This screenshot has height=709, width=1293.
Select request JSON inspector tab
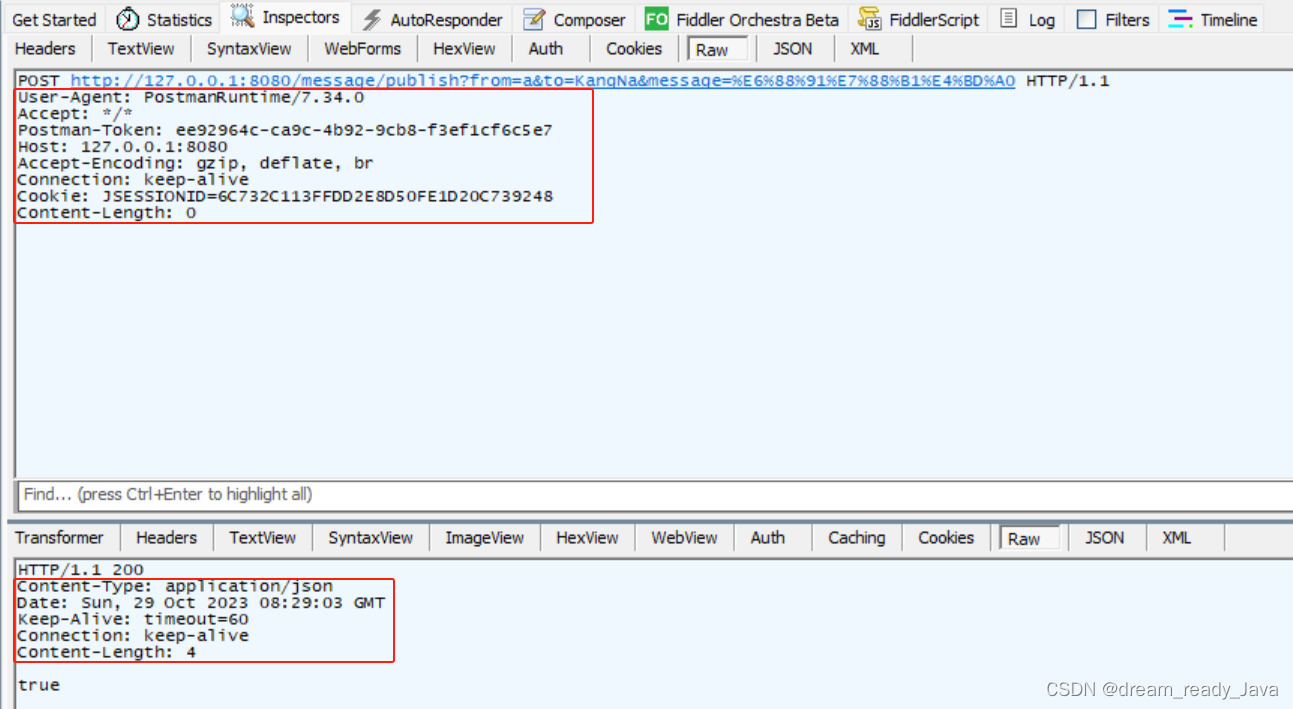[x=793, y=48]
